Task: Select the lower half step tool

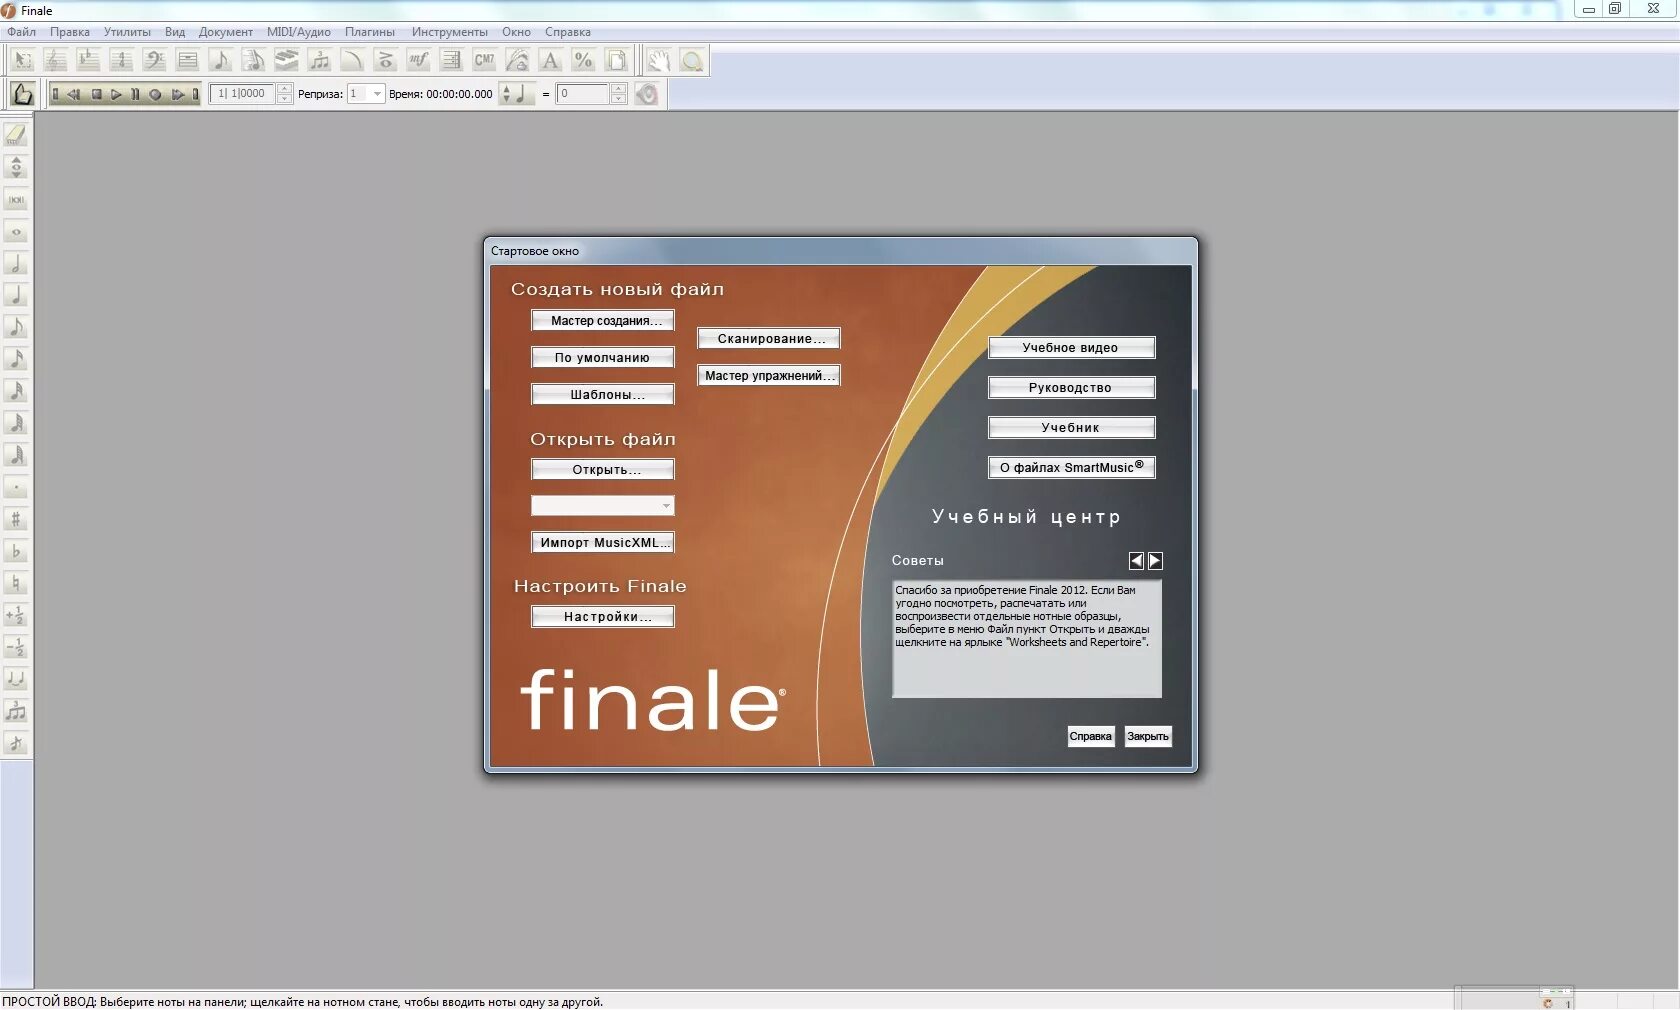Action: point(16,647)
